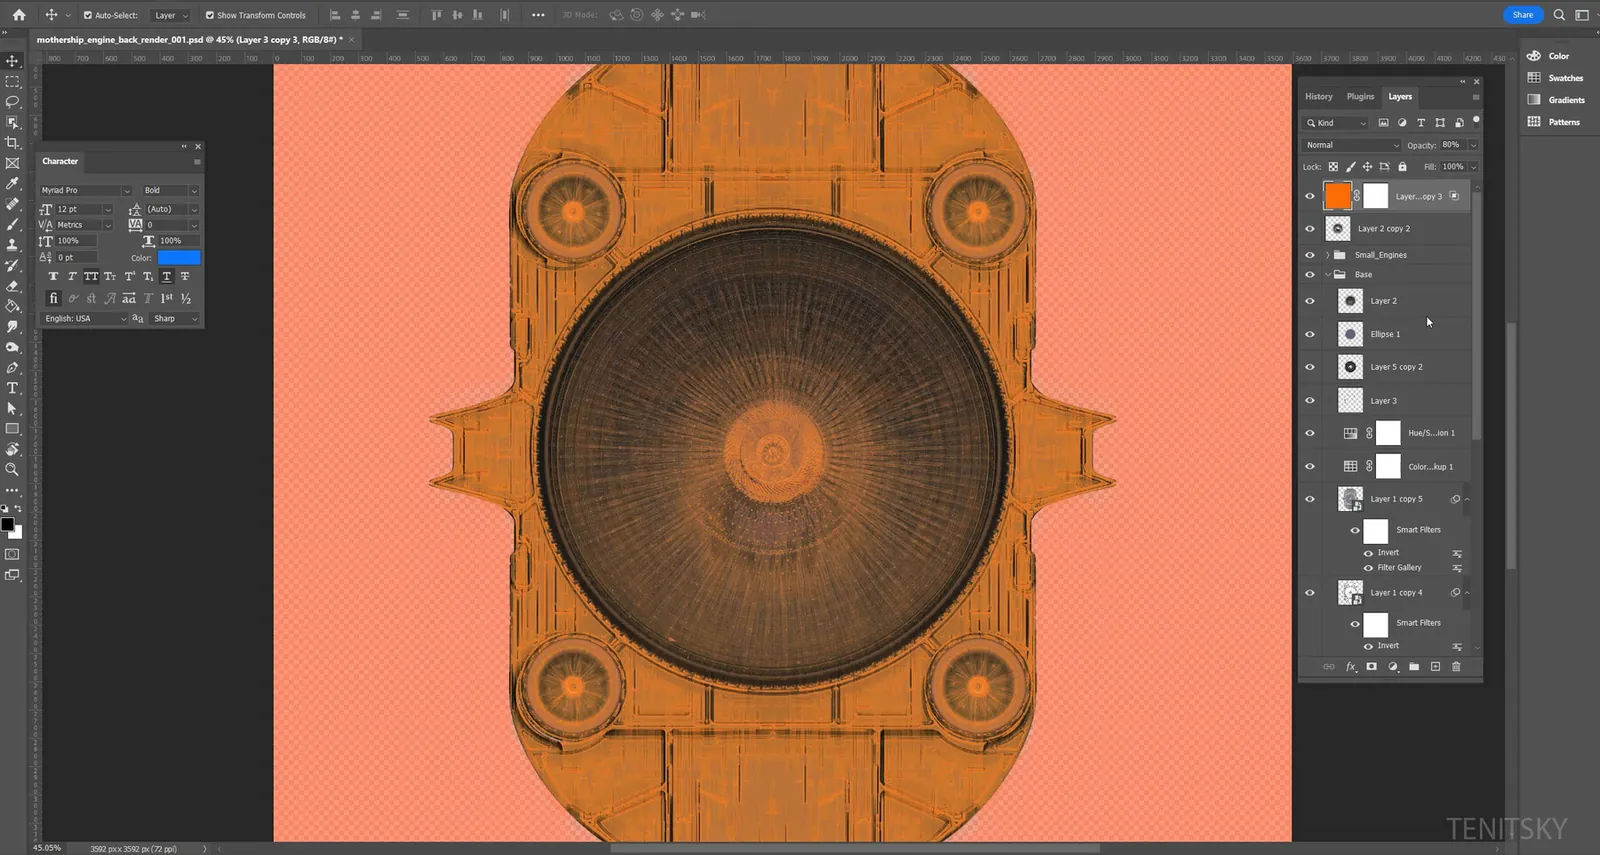Screen dimensions: 1600x855
Task: Hide the Ellipse 1 layer
Action: click(x=1310, y=334)
